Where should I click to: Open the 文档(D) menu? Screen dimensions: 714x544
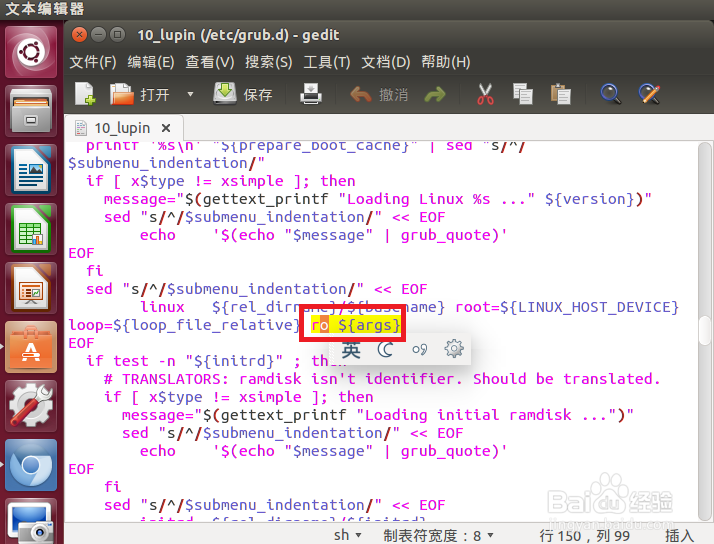click(x=386, y=61)
